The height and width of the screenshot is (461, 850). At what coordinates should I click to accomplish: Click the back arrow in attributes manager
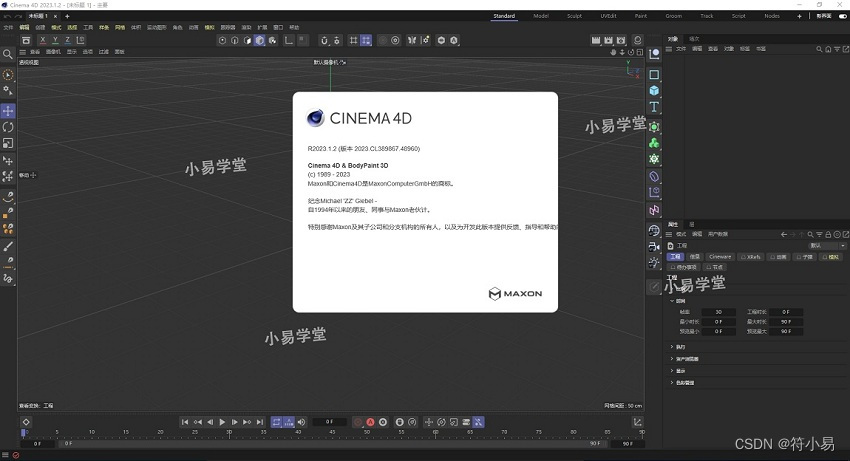pyautogui.click(x=784, y=234)
